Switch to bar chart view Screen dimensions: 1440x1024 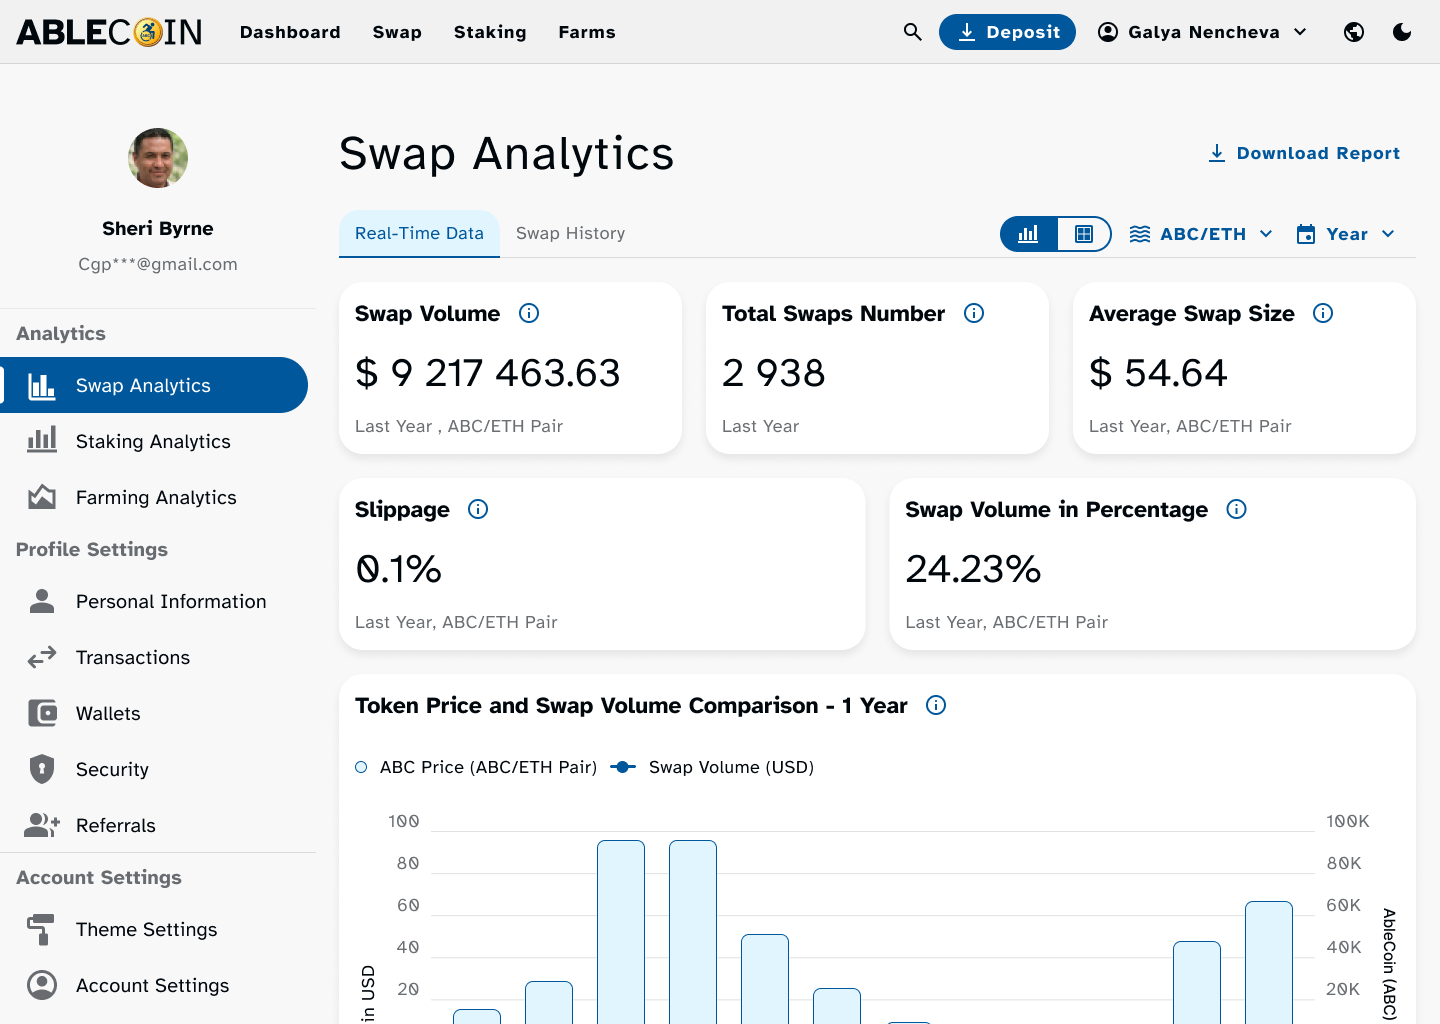pos(1028,234)
